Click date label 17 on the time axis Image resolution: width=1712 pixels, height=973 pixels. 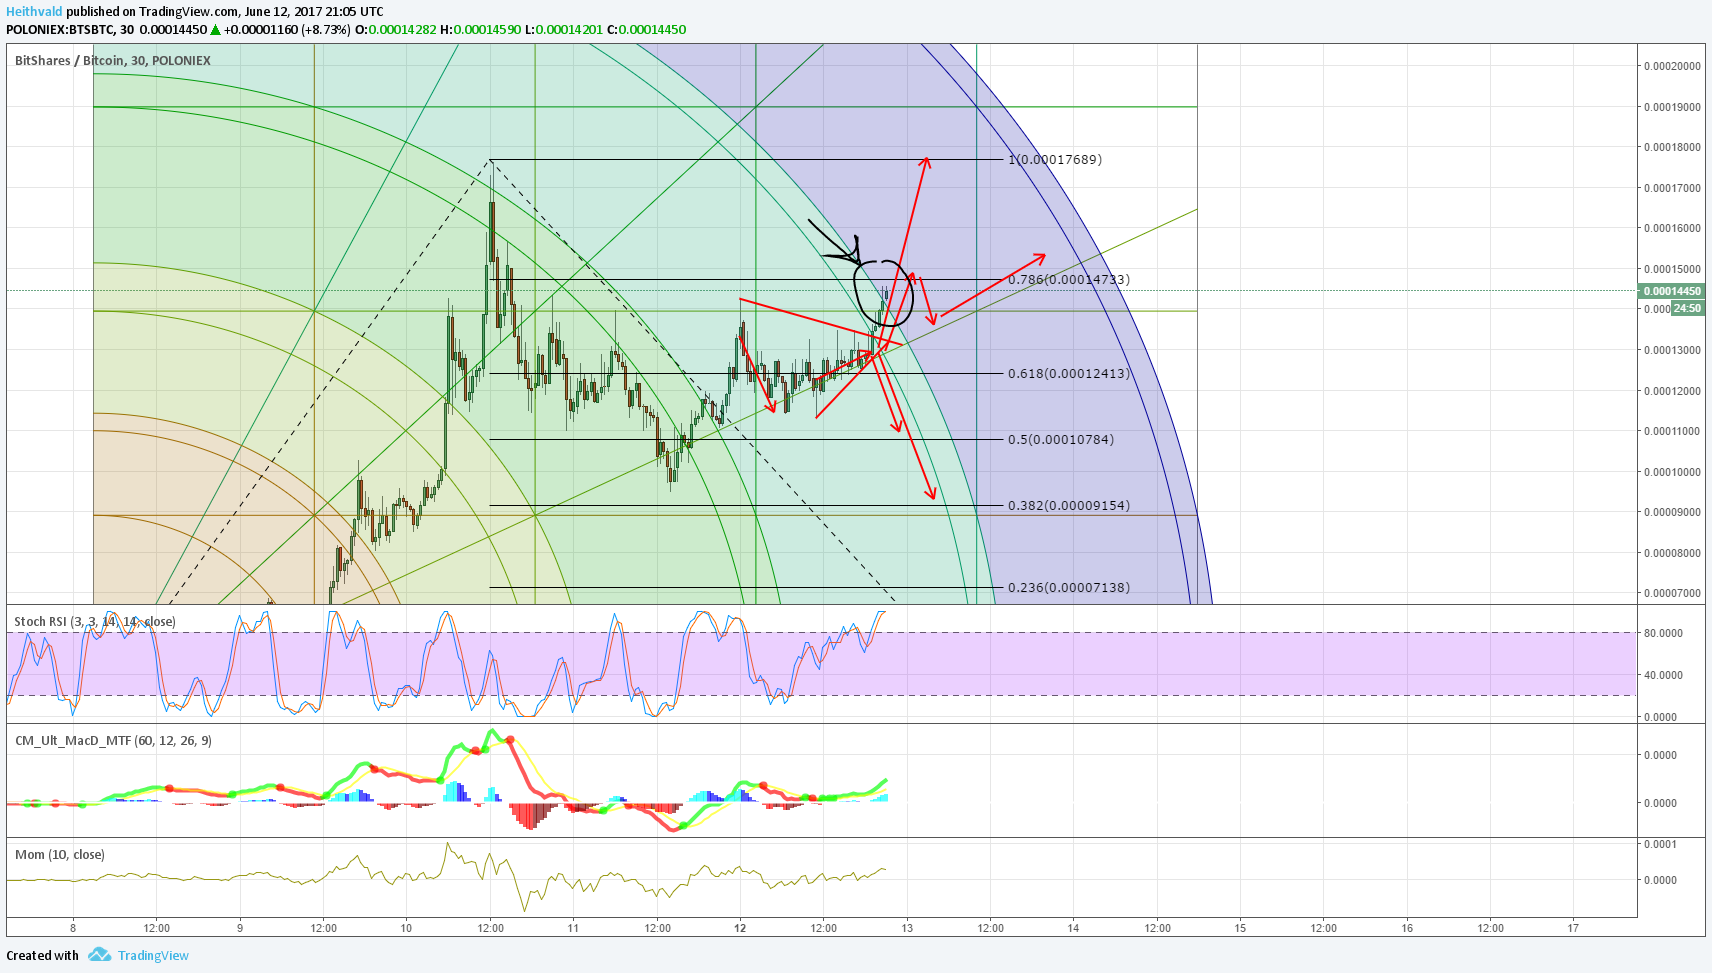(x=1574, y=928)
